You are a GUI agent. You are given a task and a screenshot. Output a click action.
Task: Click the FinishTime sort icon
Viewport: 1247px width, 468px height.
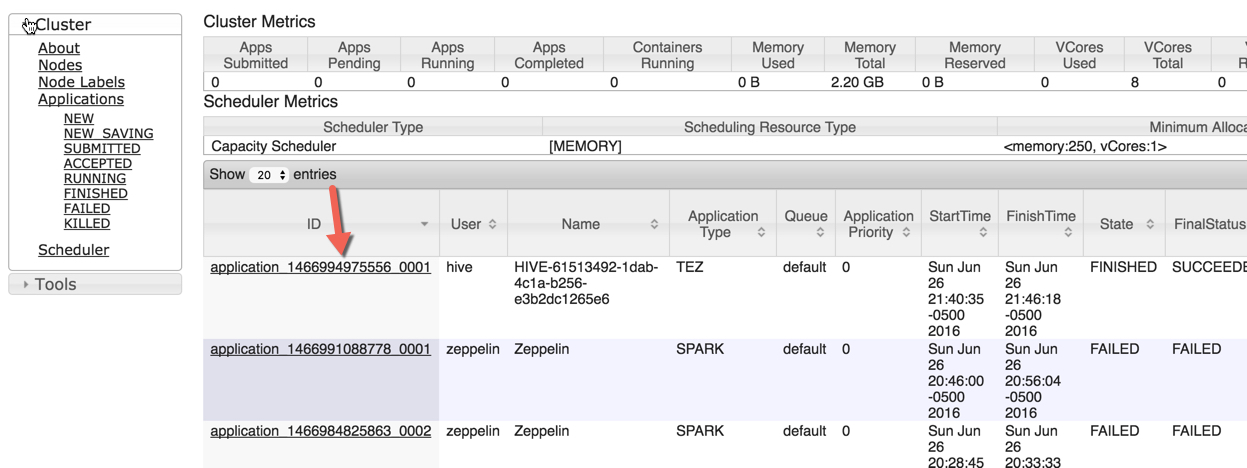click(x=1068, y=233)
